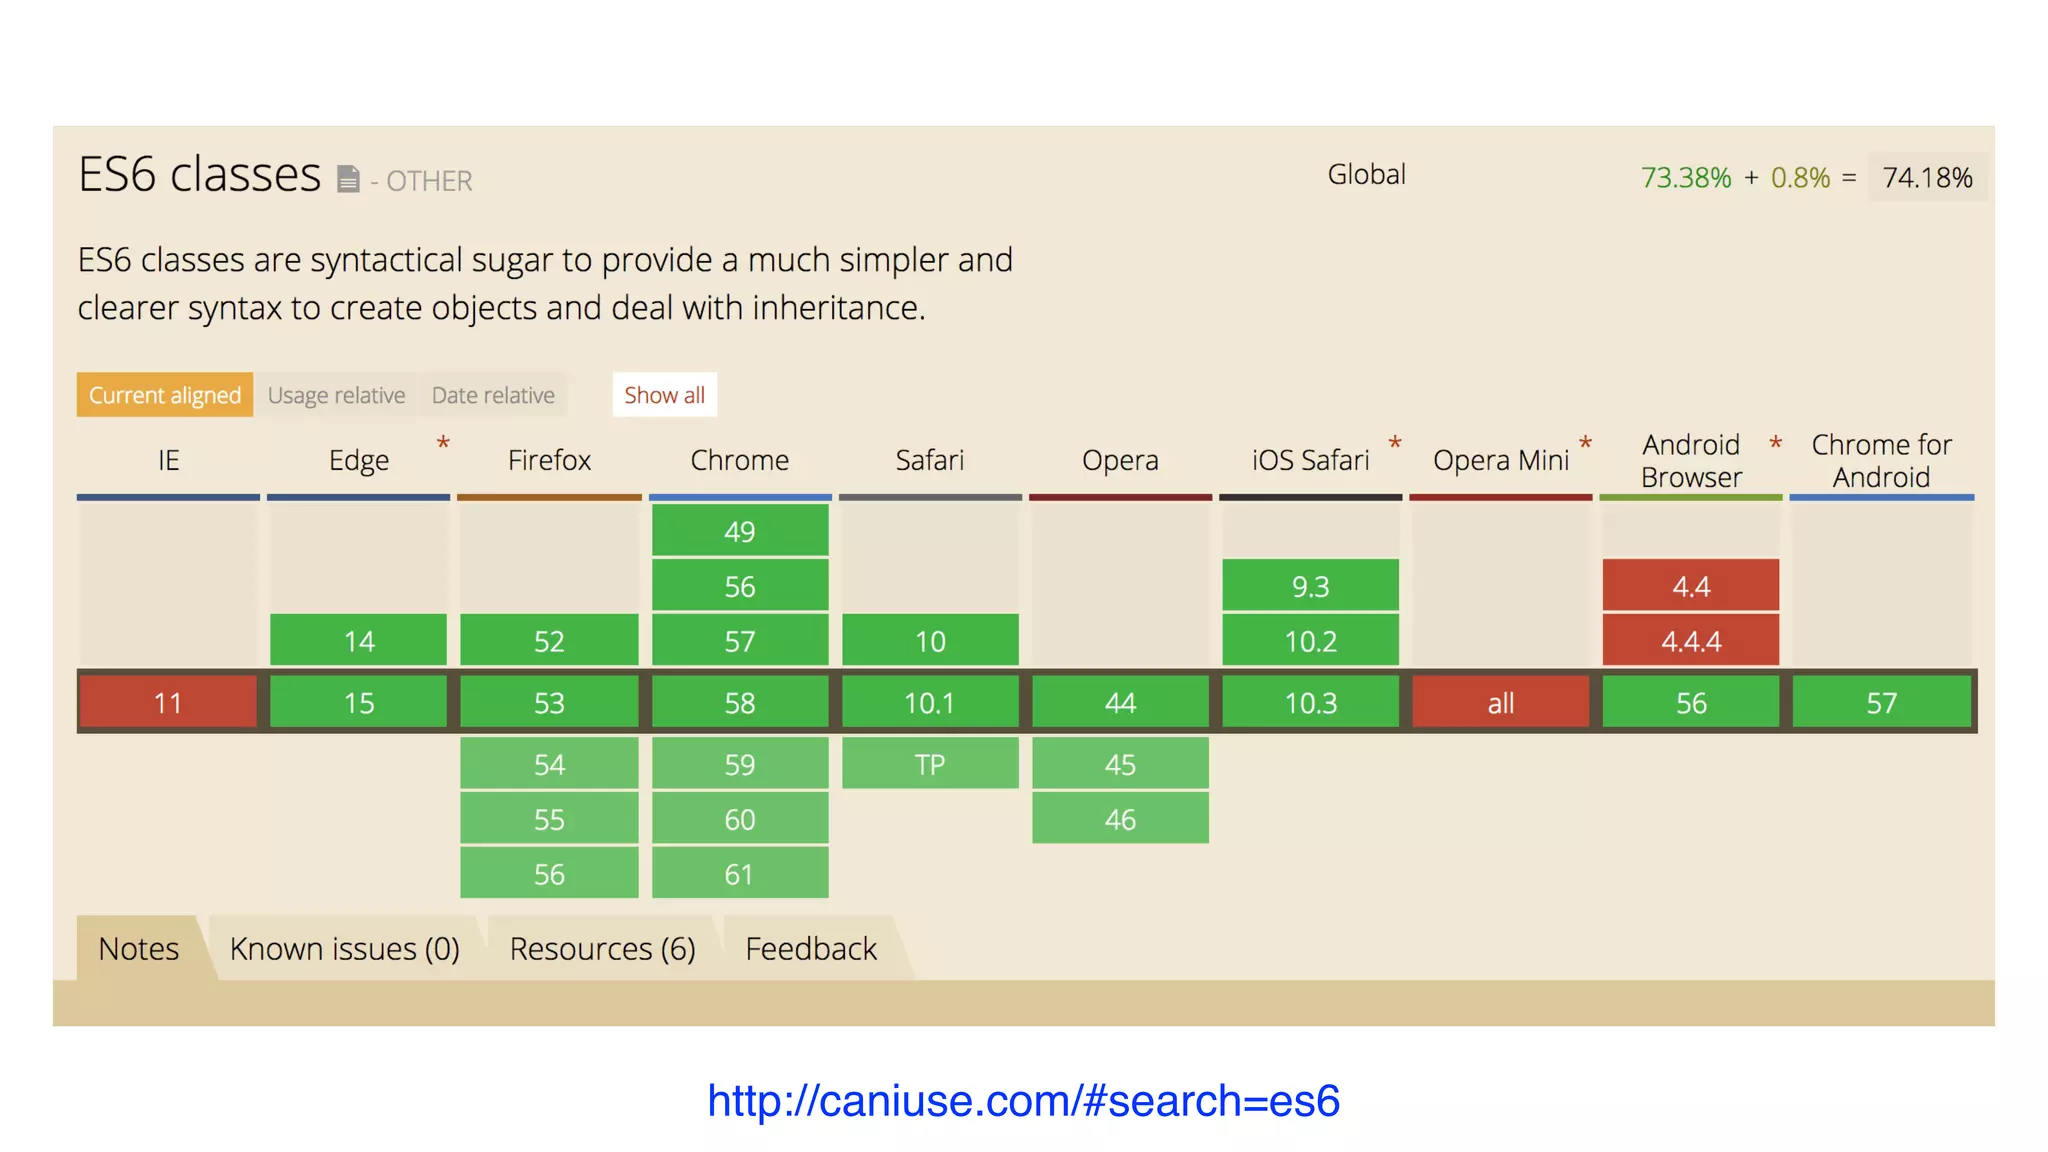Image resolution: width=2048 pixels, height=1152 pixels.
Task: Open the caniuse.com es6 search link
Action: pos(1023,1100)
